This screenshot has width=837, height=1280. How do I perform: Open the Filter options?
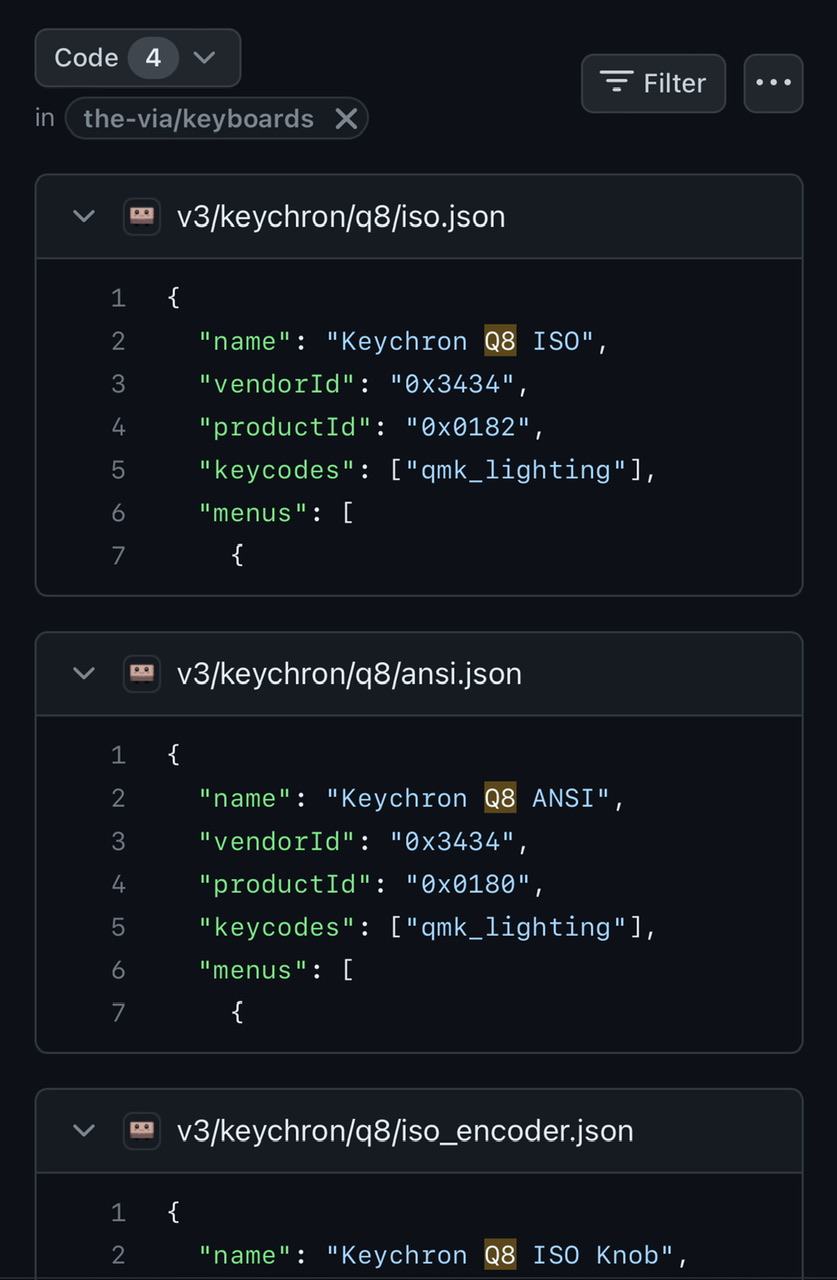coord(653,83)
